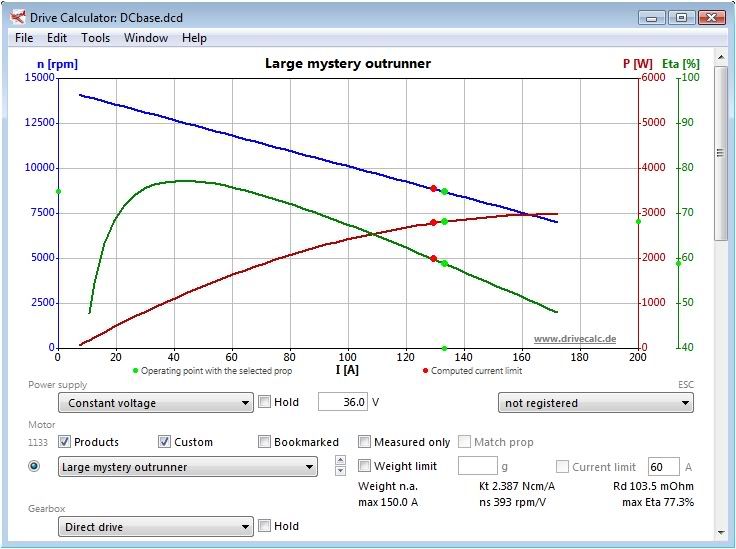The image size is (736, 549).
Task: Select the Motor radio button
Action: click(x=34, y=466)
